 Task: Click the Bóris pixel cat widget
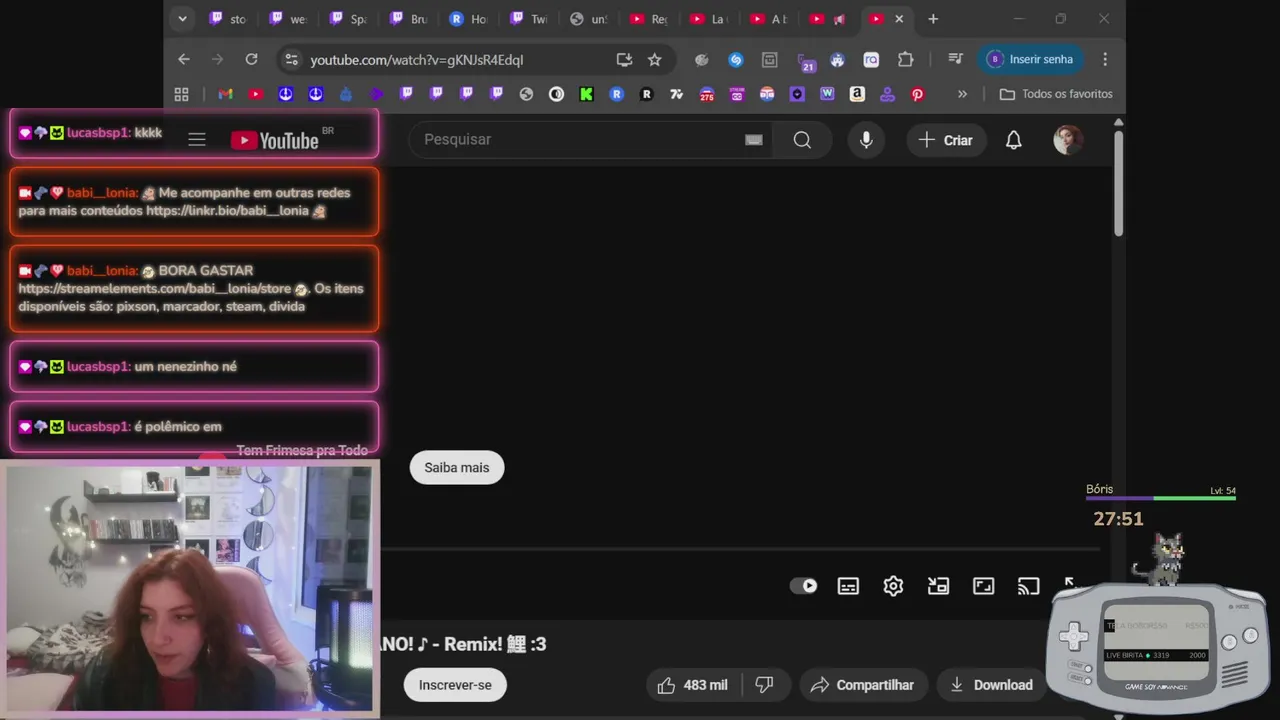point(1160,558)
